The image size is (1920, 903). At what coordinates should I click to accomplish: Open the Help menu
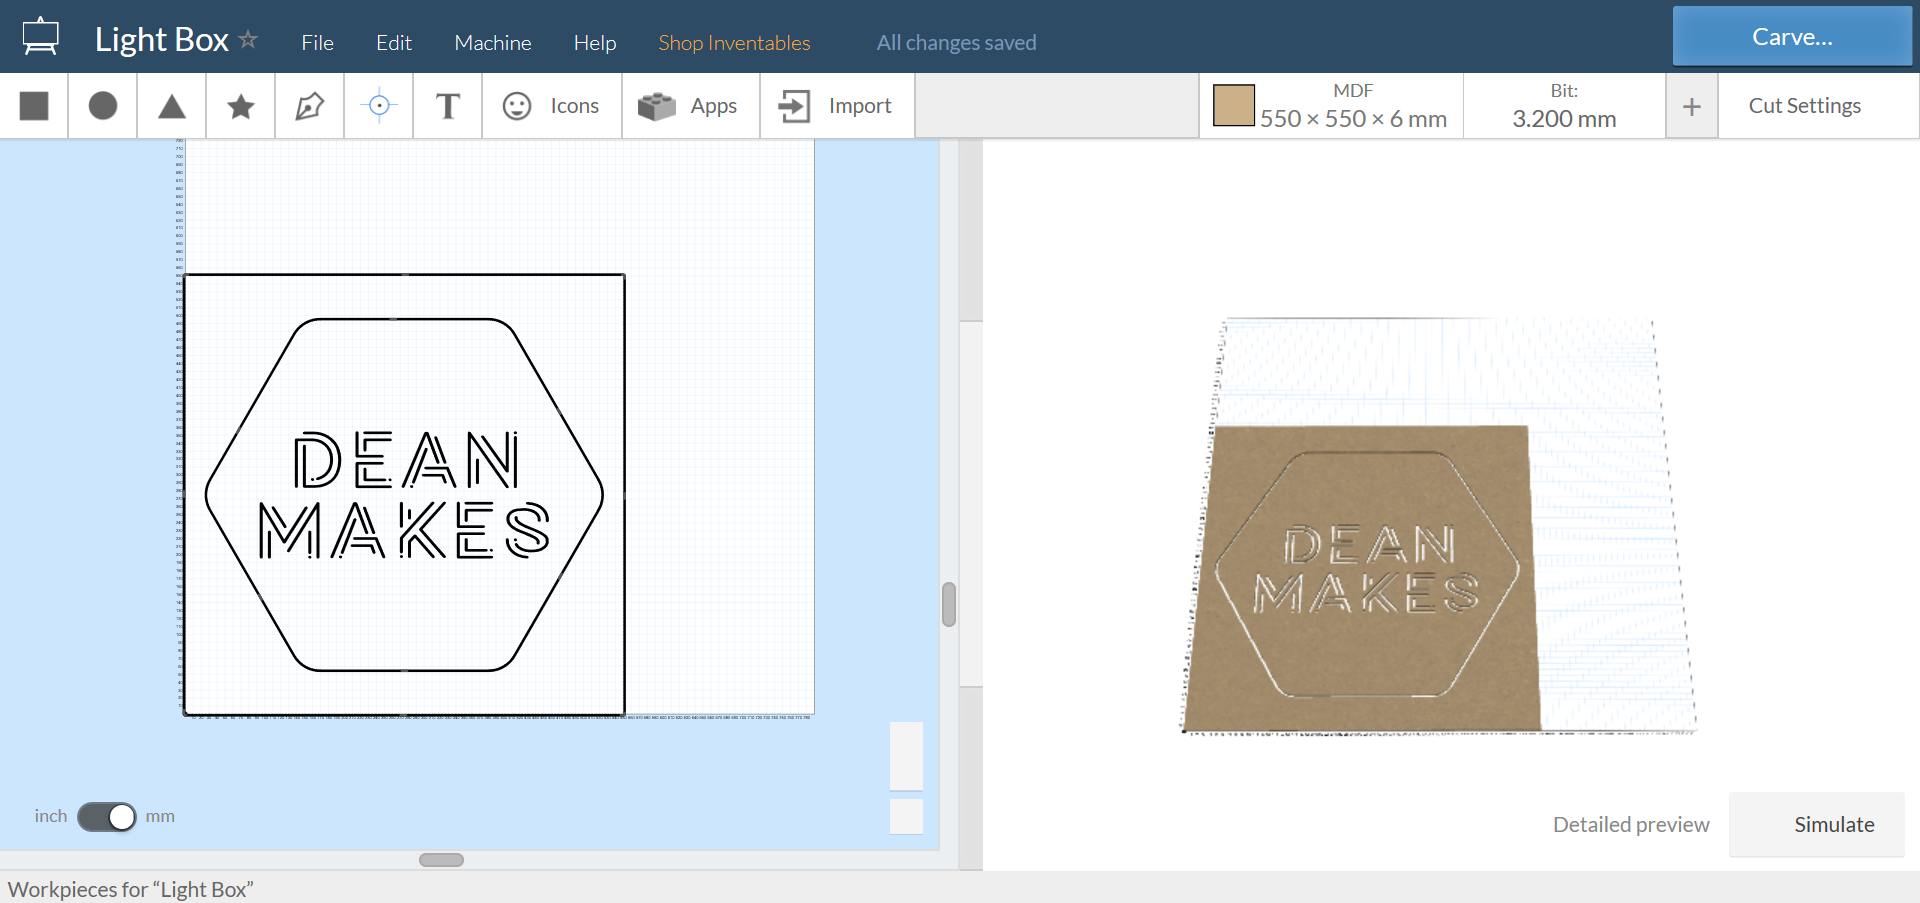point(595,43)
